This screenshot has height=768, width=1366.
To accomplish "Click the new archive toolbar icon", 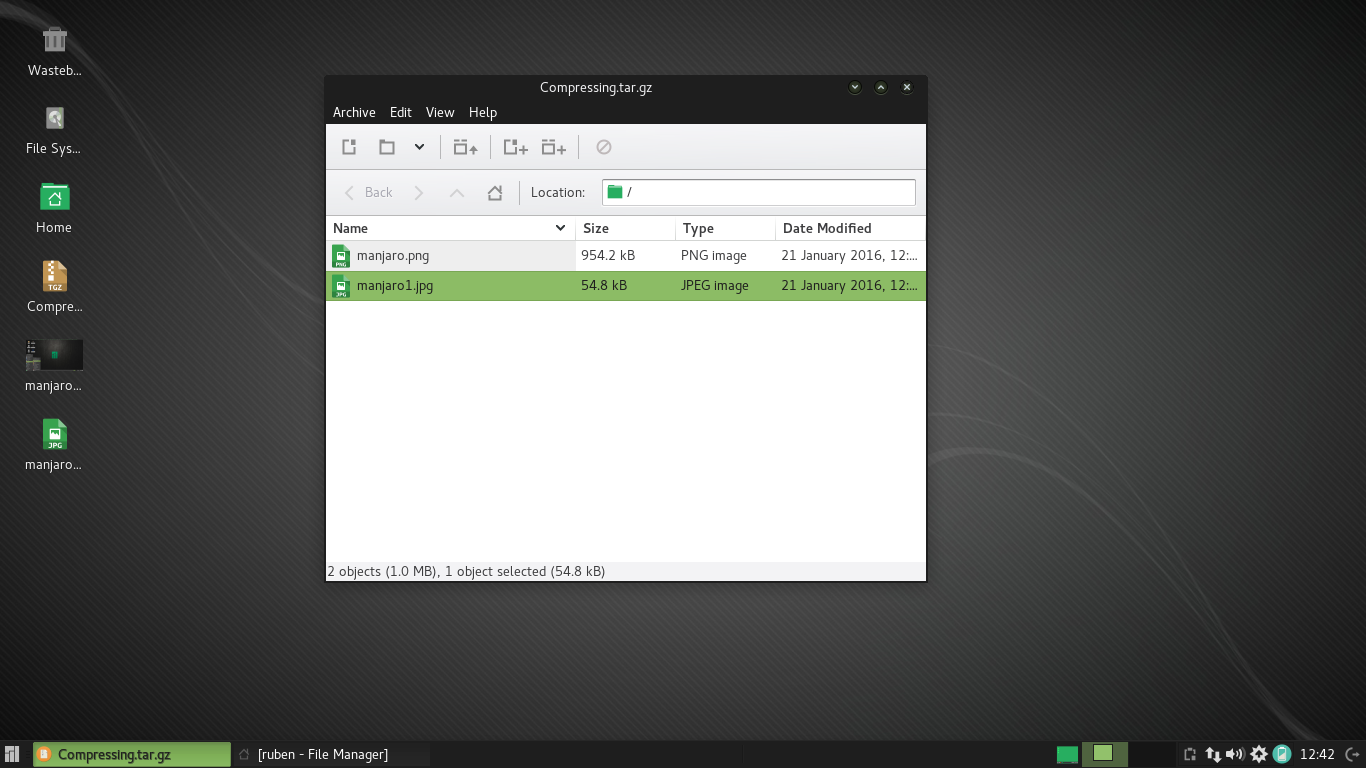I will (x=349, y=147).
